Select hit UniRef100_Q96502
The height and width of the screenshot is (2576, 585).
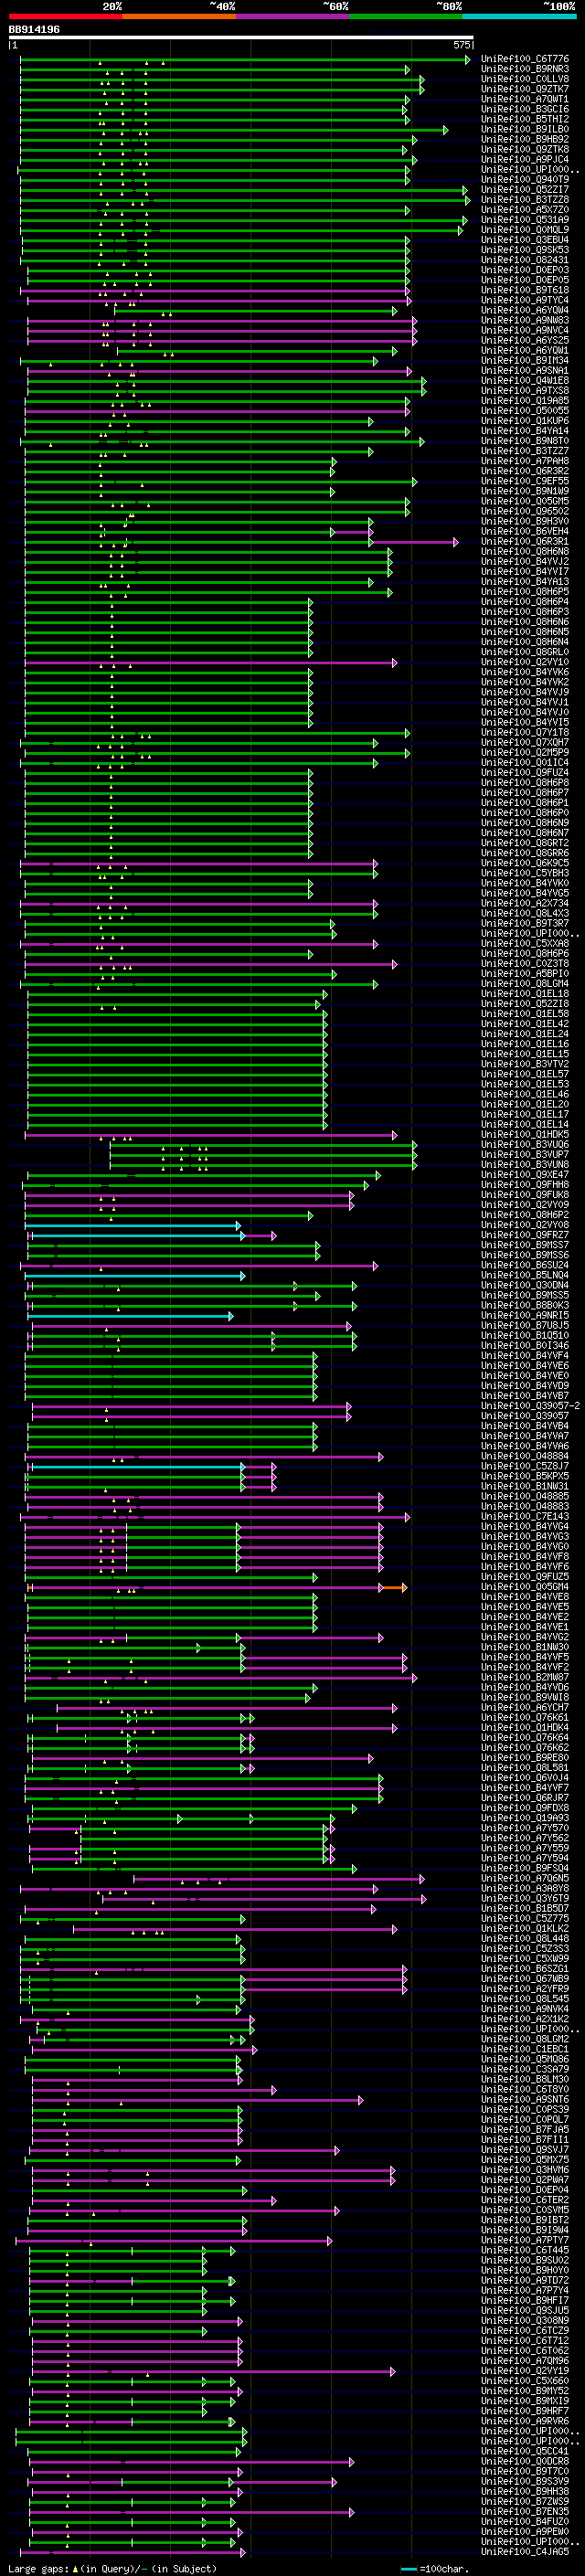[x=525, y=511]
